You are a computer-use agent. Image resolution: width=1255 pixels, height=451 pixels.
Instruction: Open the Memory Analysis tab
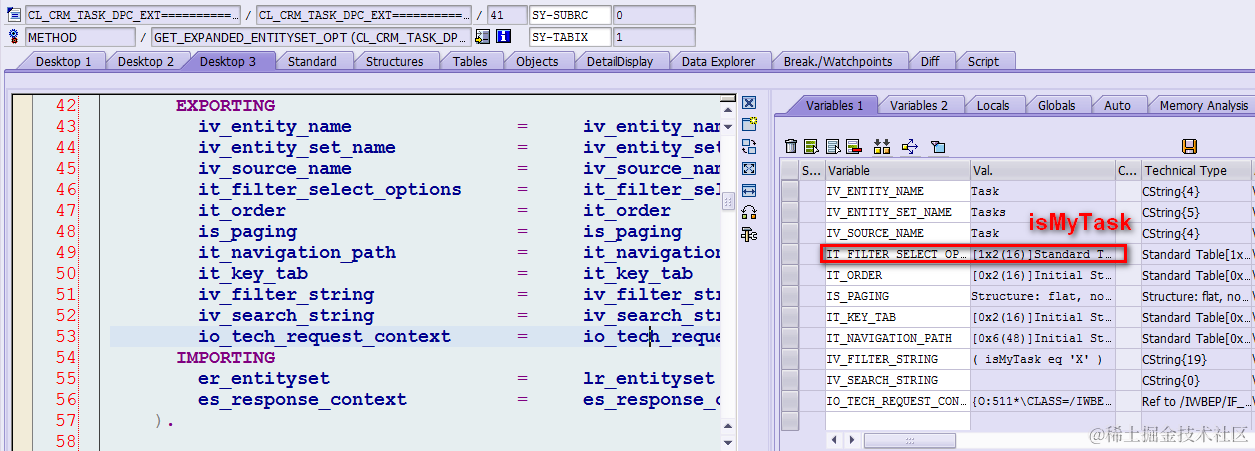[1203, 105]
